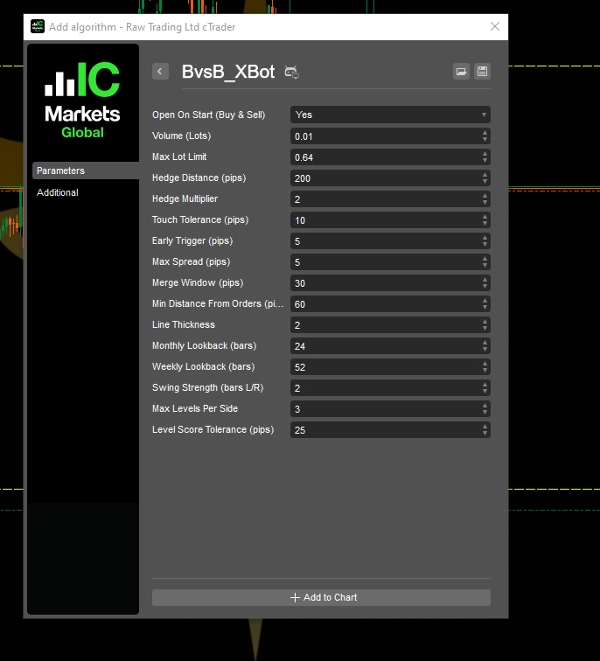
Task: Adjust Level Score Tolerance stepper arrows
Action: coord(485,430)
